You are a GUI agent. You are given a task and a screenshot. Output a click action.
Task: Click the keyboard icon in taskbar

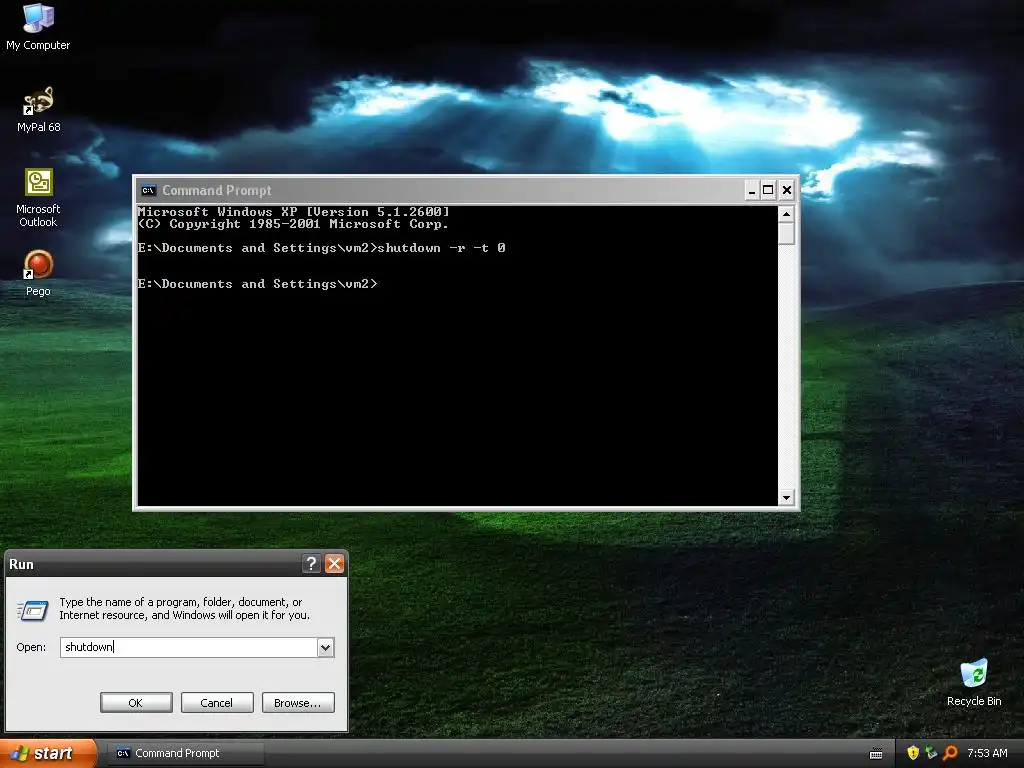coord(876,754)
